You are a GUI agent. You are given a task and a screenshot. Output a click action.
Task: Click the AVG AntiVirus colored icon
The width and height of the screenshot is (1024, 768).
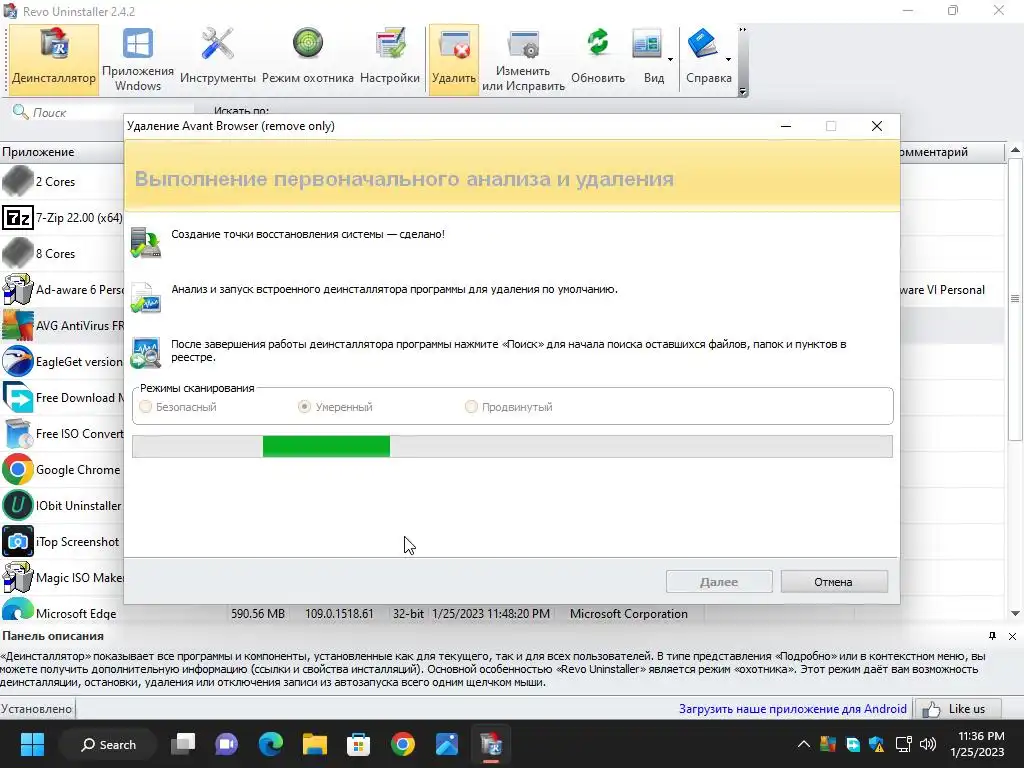point(18,325)
